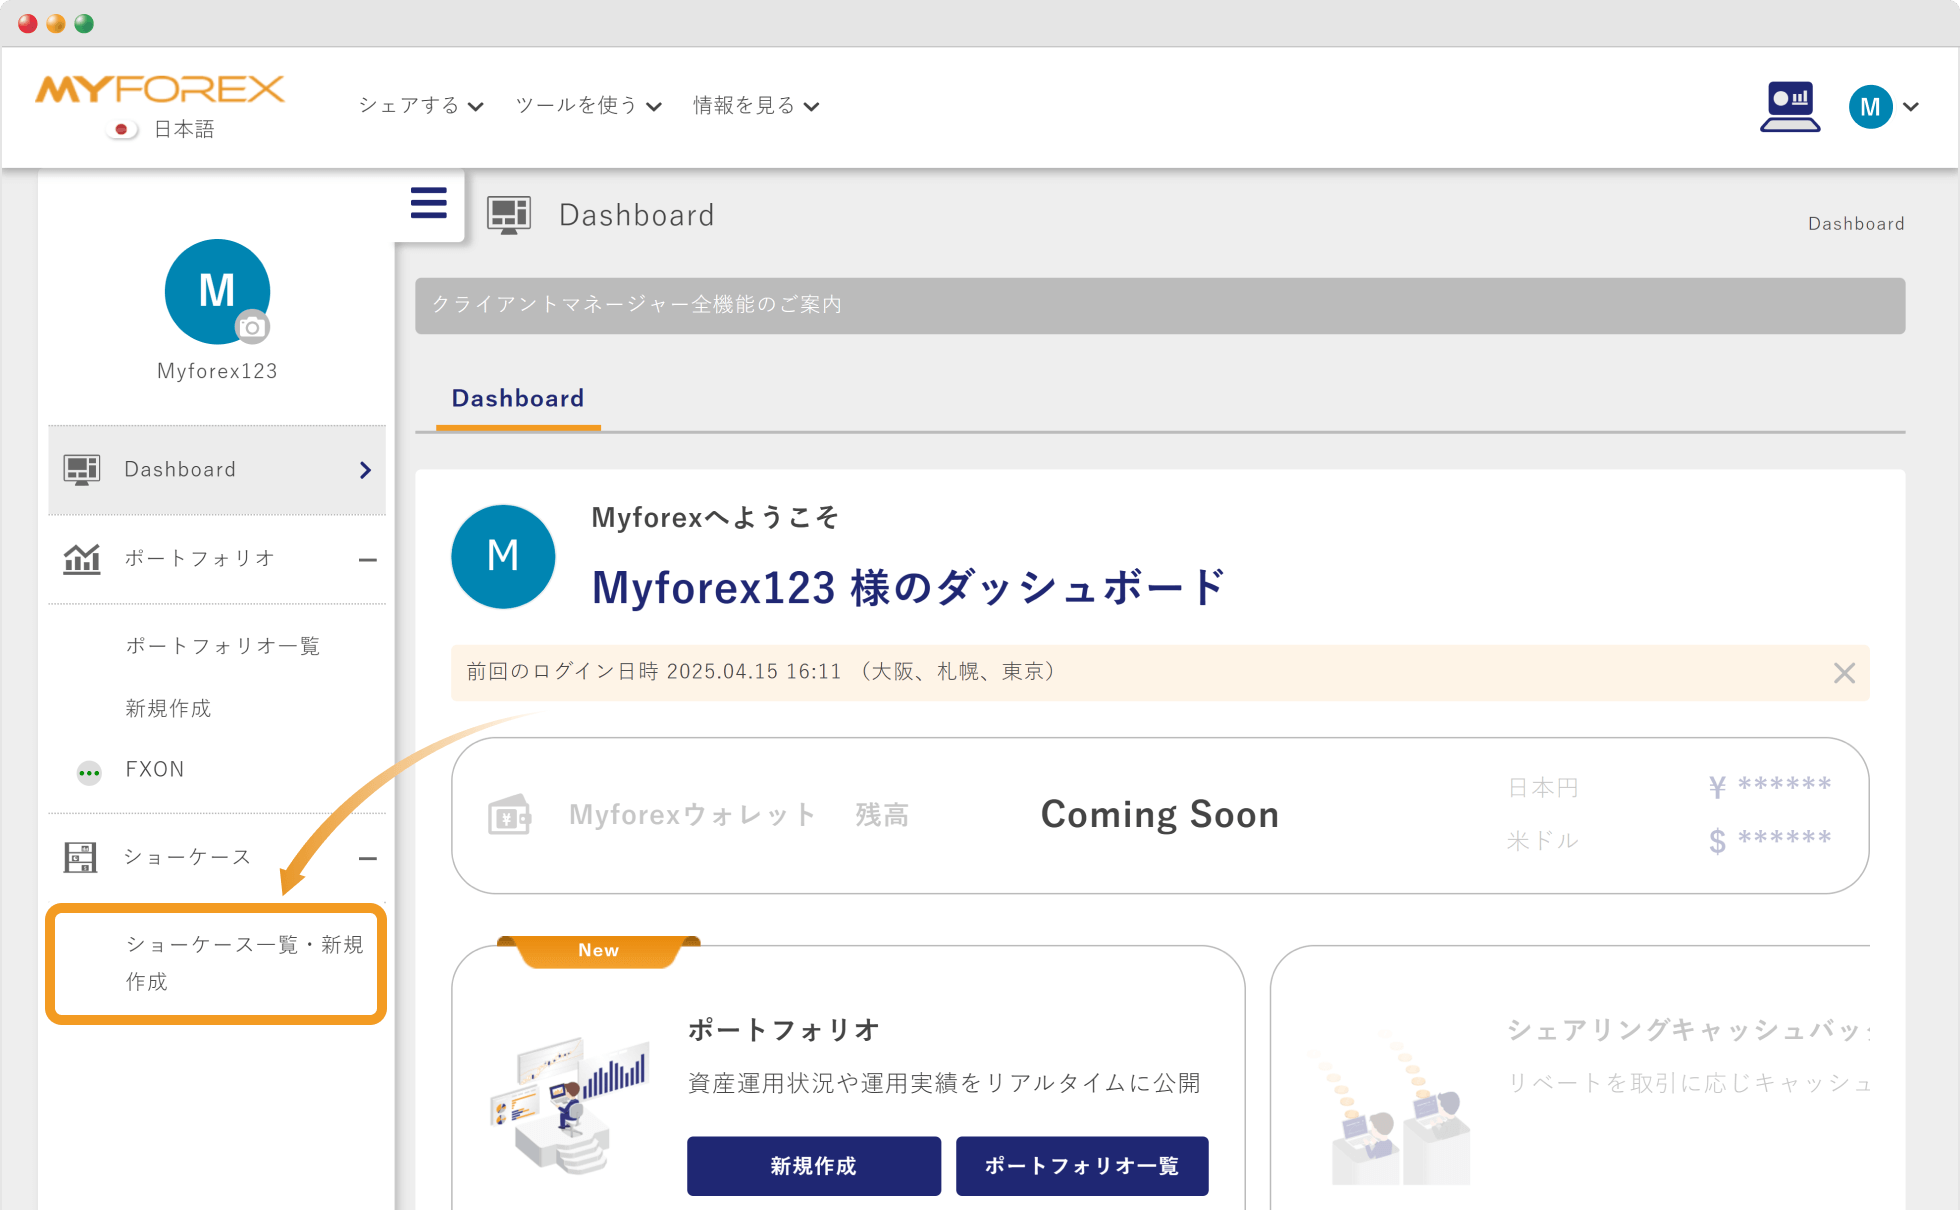
Task: Open the シェアする dropdown menu
Action: [419, 105]
